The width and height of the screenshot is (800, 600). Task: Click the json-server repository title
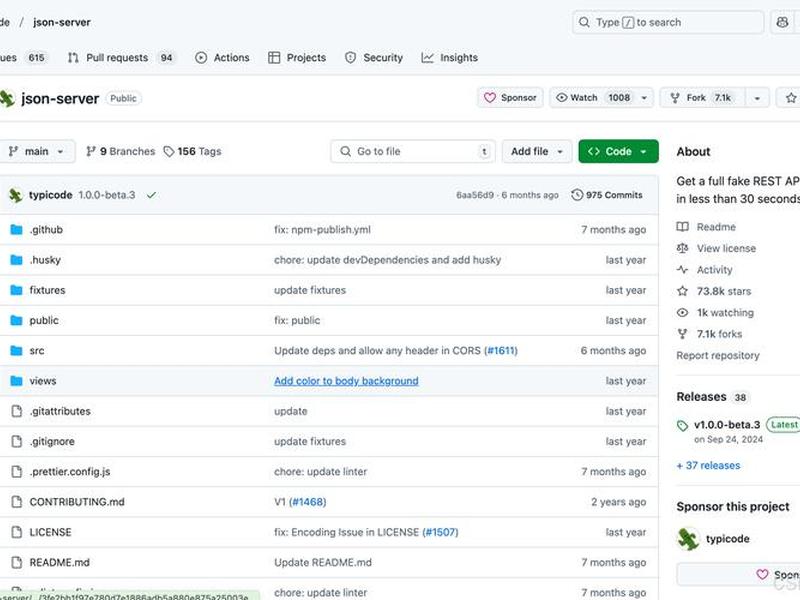pyautogui.click(x=60, y=98)
